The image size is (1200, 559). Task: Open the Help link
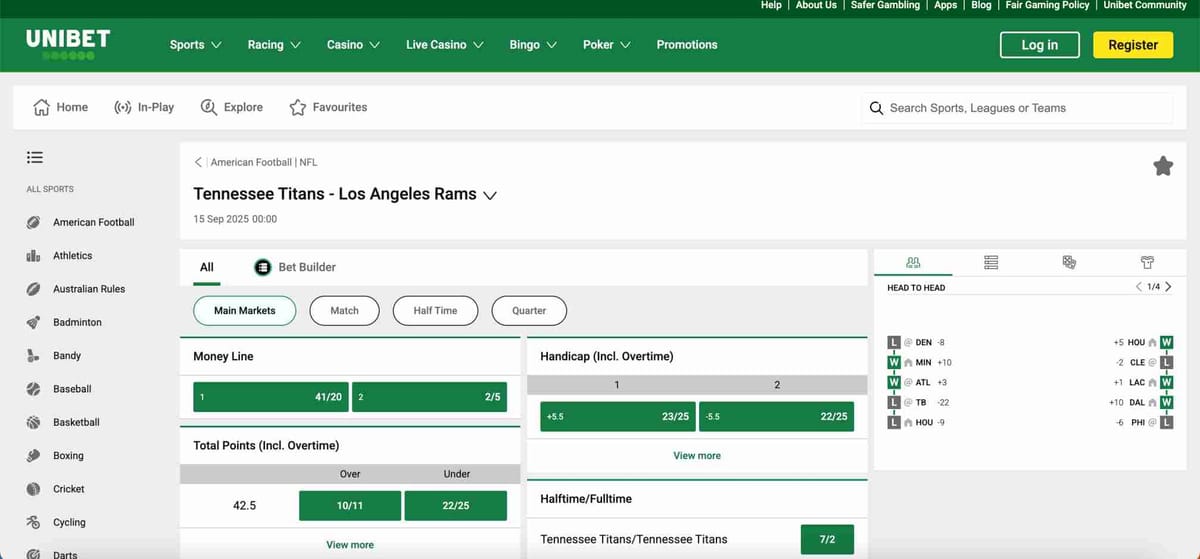pos(771,5)
